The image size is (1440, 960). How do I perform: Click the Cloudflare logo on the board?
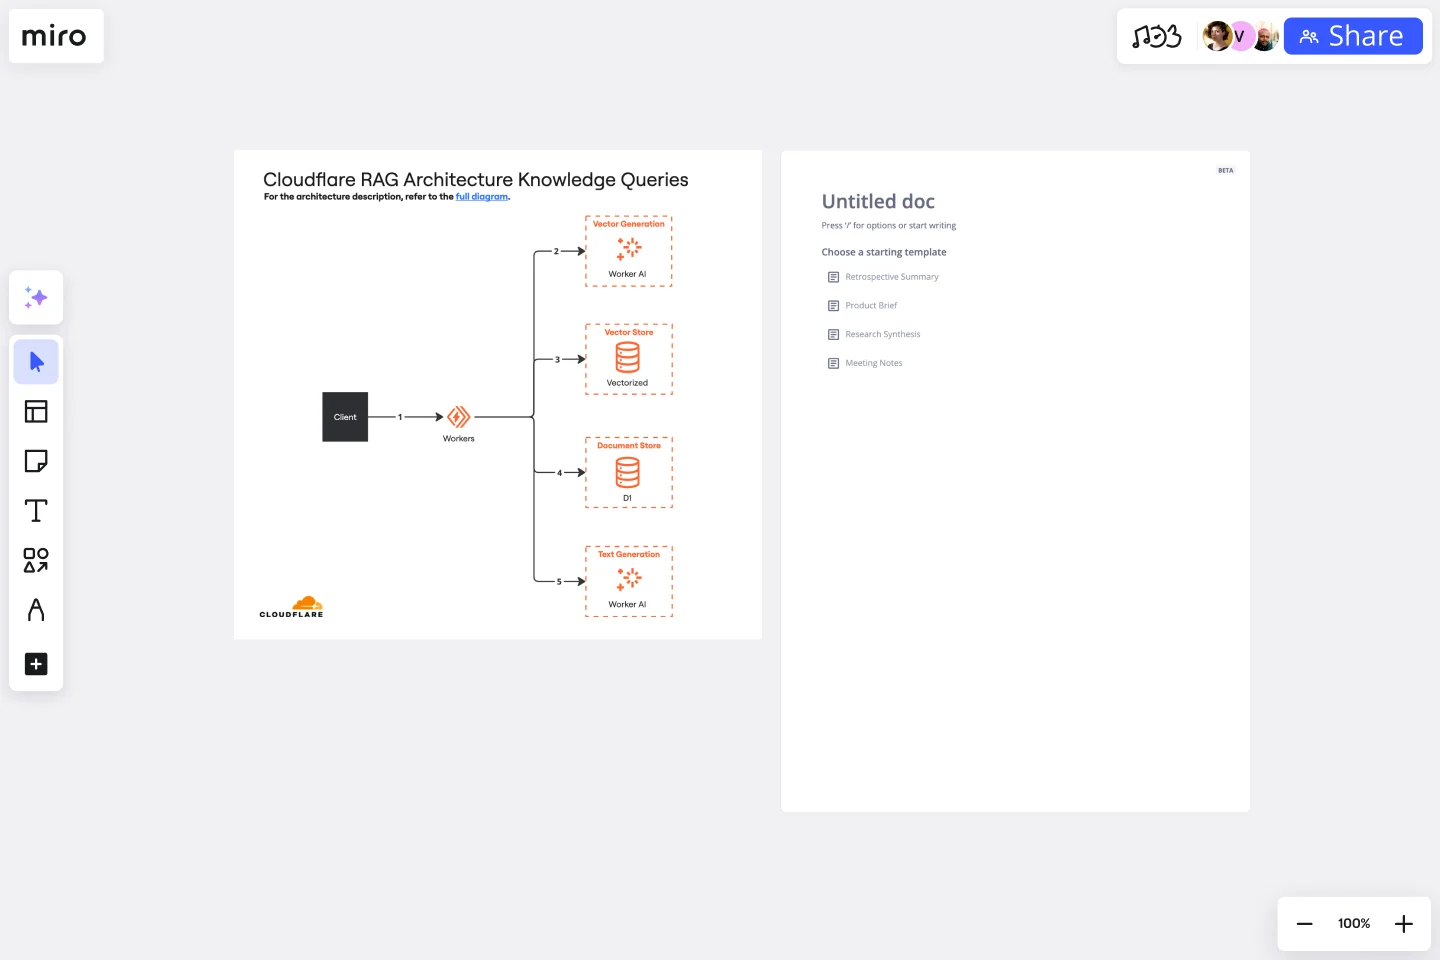click(291, 607)
